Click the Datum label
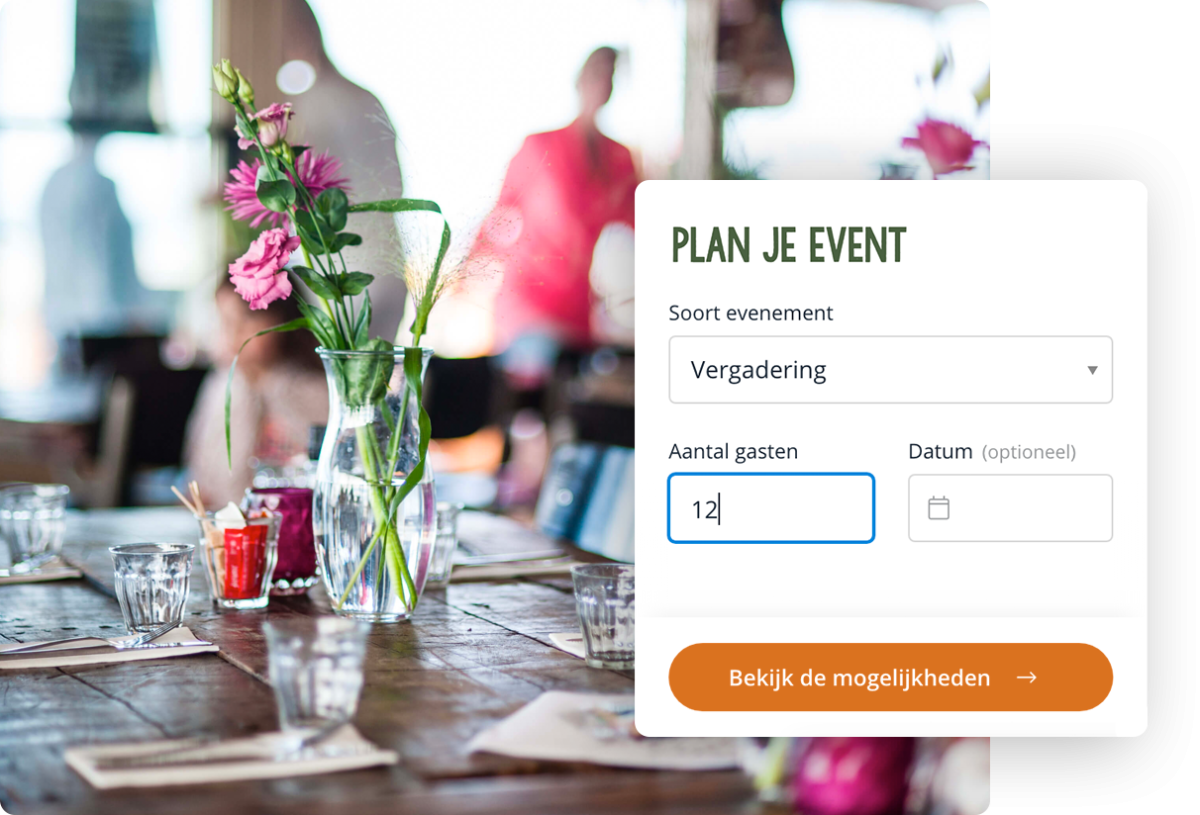 pyautogui.click(x=940, y=452)
